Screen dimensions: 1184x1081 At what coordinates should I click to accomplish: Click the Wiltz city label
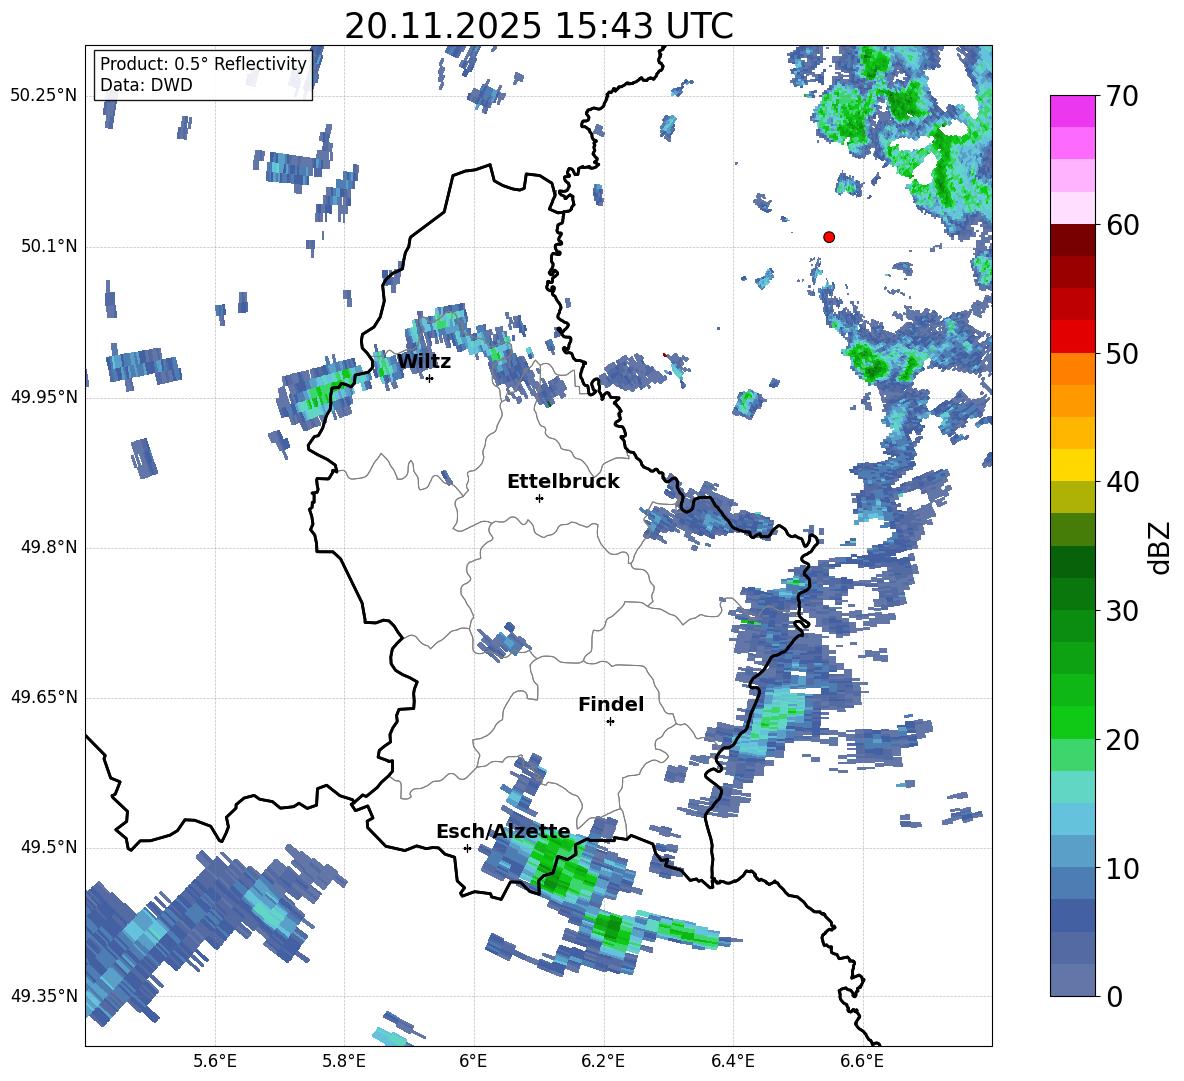424,362
